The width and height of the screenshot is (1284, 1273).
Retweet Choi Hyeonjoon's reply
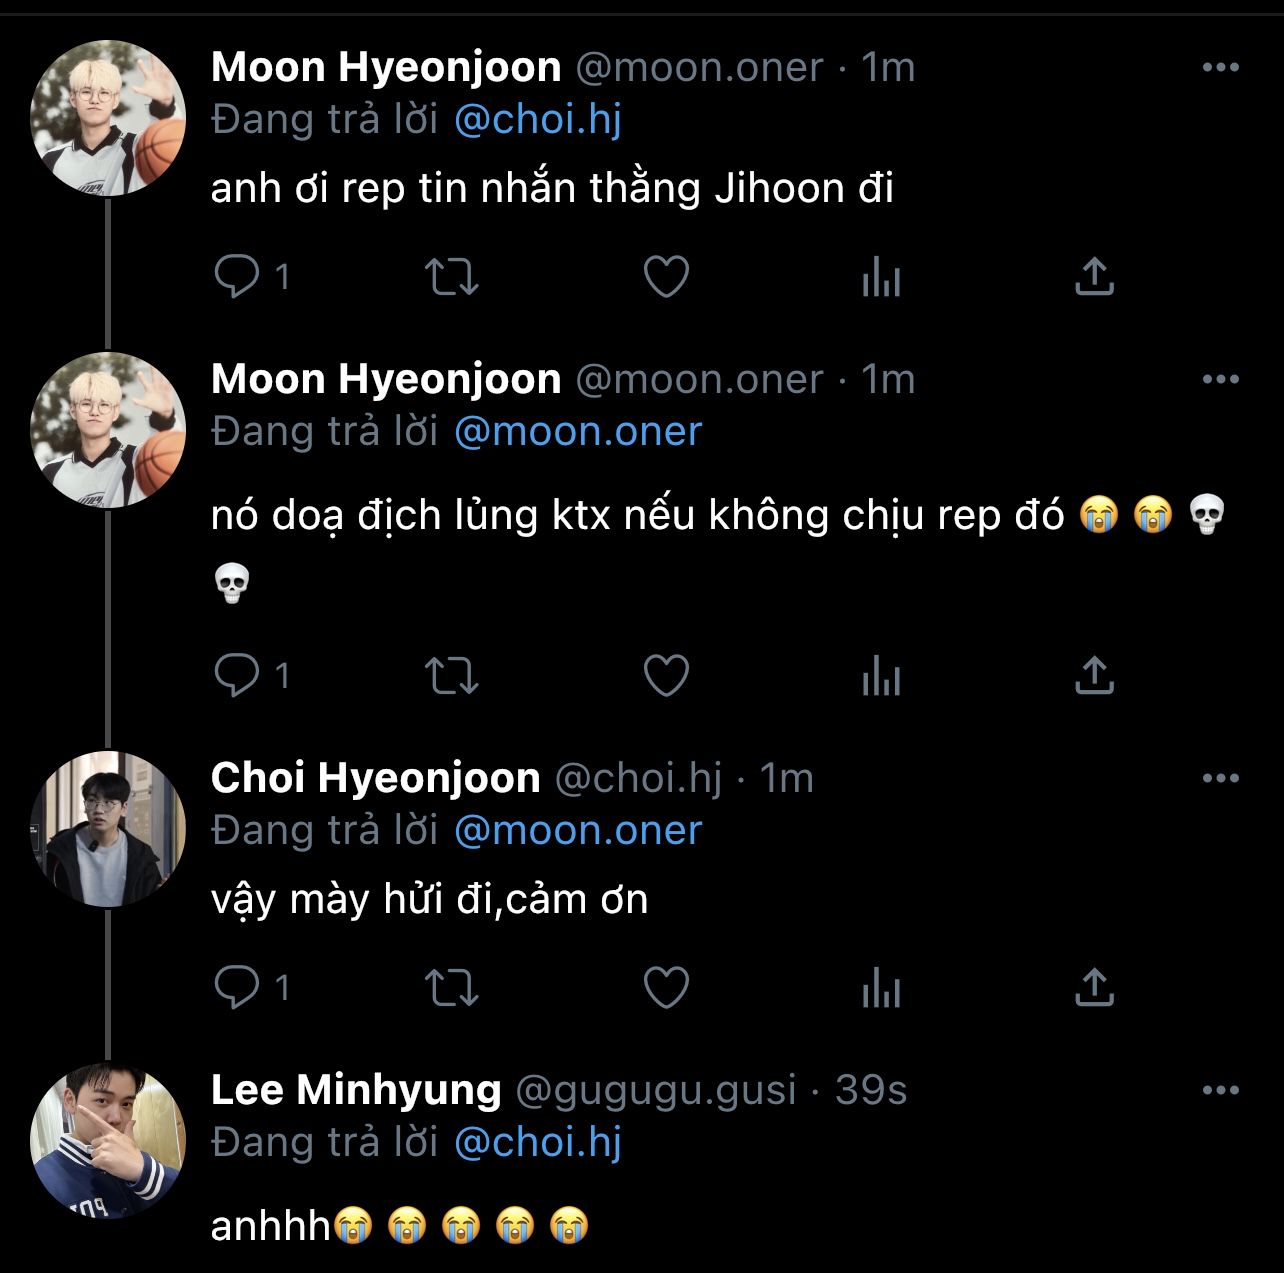[x=452, y=988]
